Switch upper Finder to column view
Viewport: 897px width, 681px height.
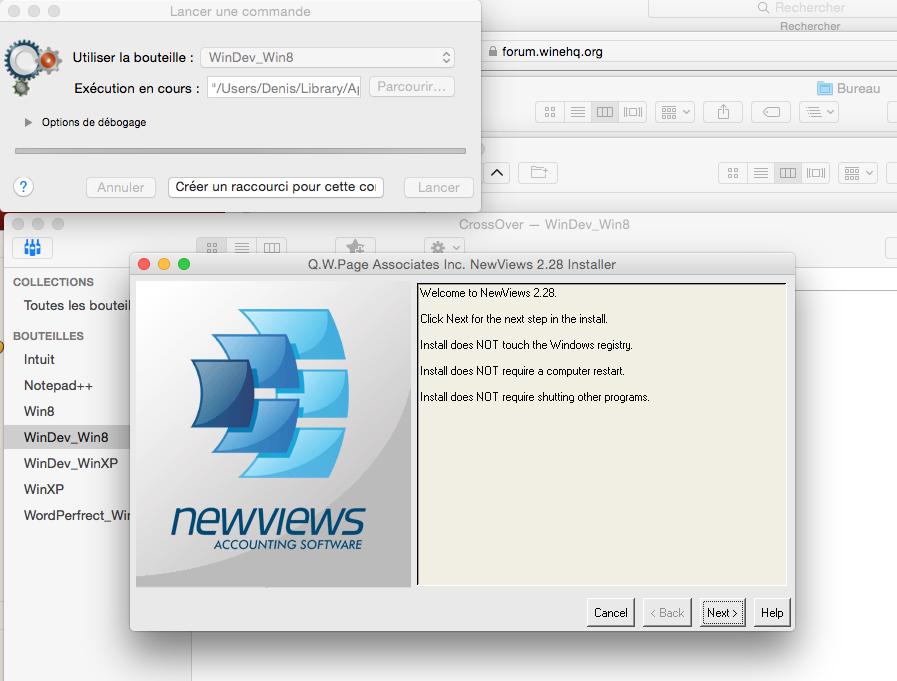click(x=605, y=112)
